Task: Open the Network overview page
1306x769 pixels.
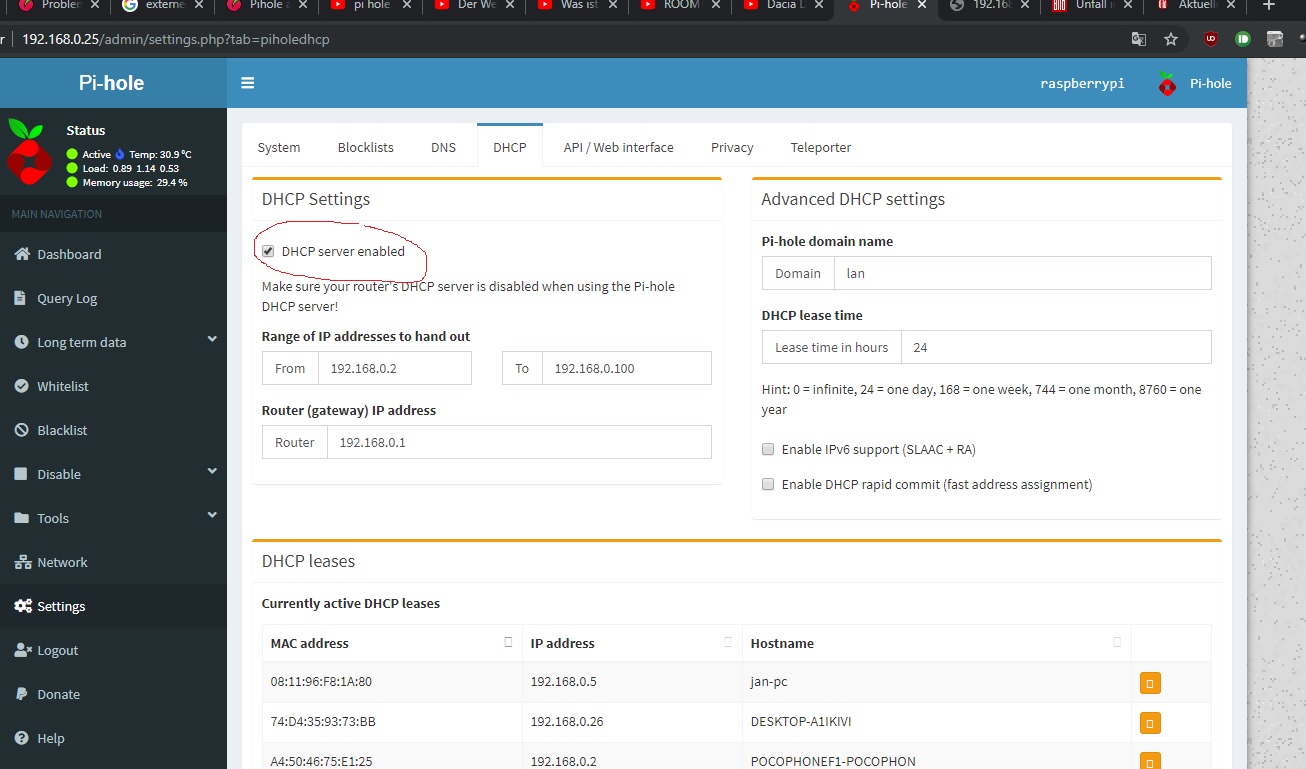Action: tap(62, 562)
